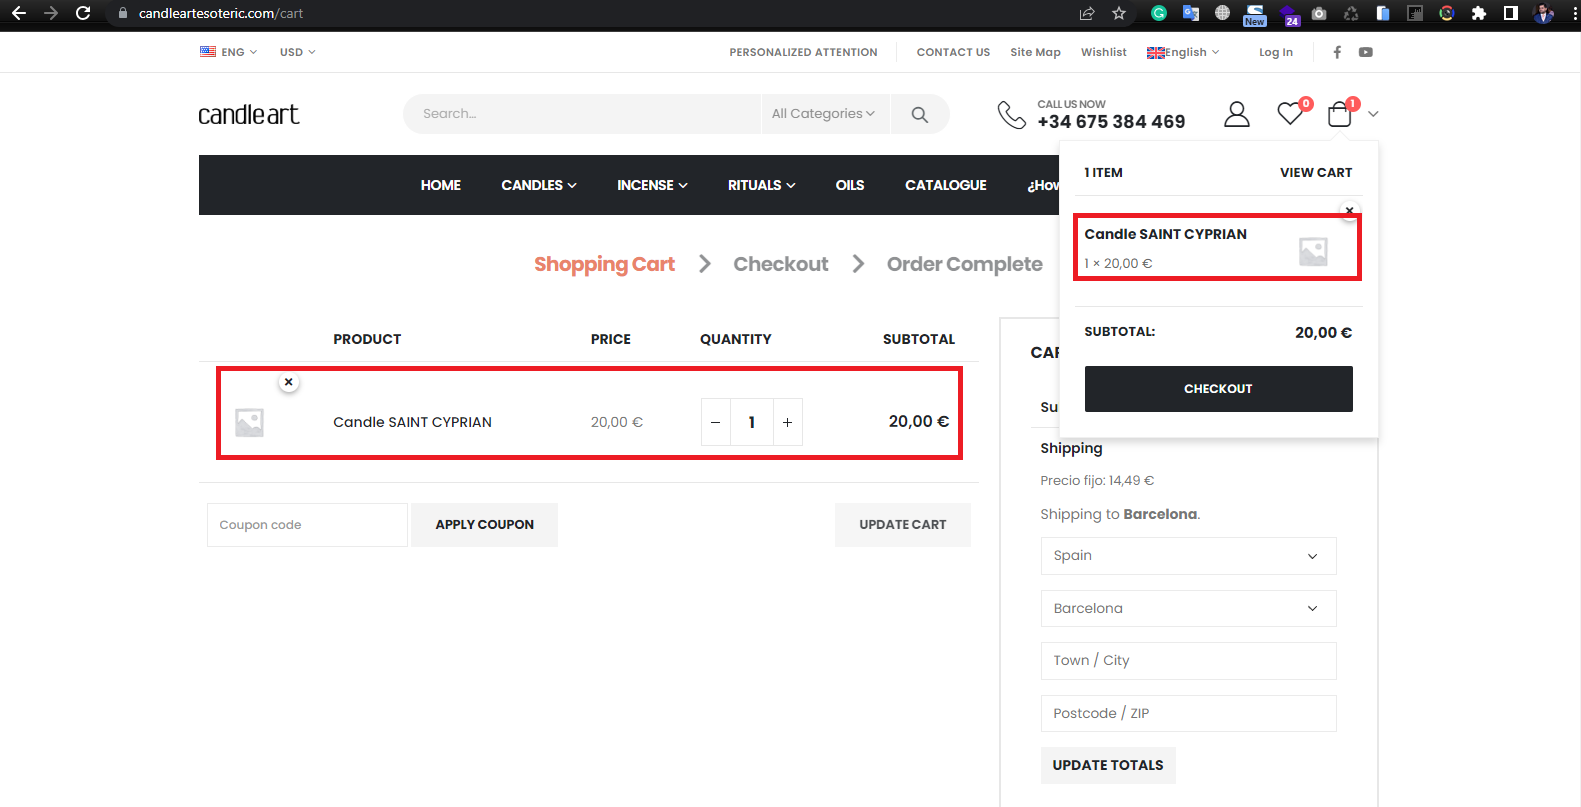
Task: Click the browser back arrow
Action: tap(18, 13)
